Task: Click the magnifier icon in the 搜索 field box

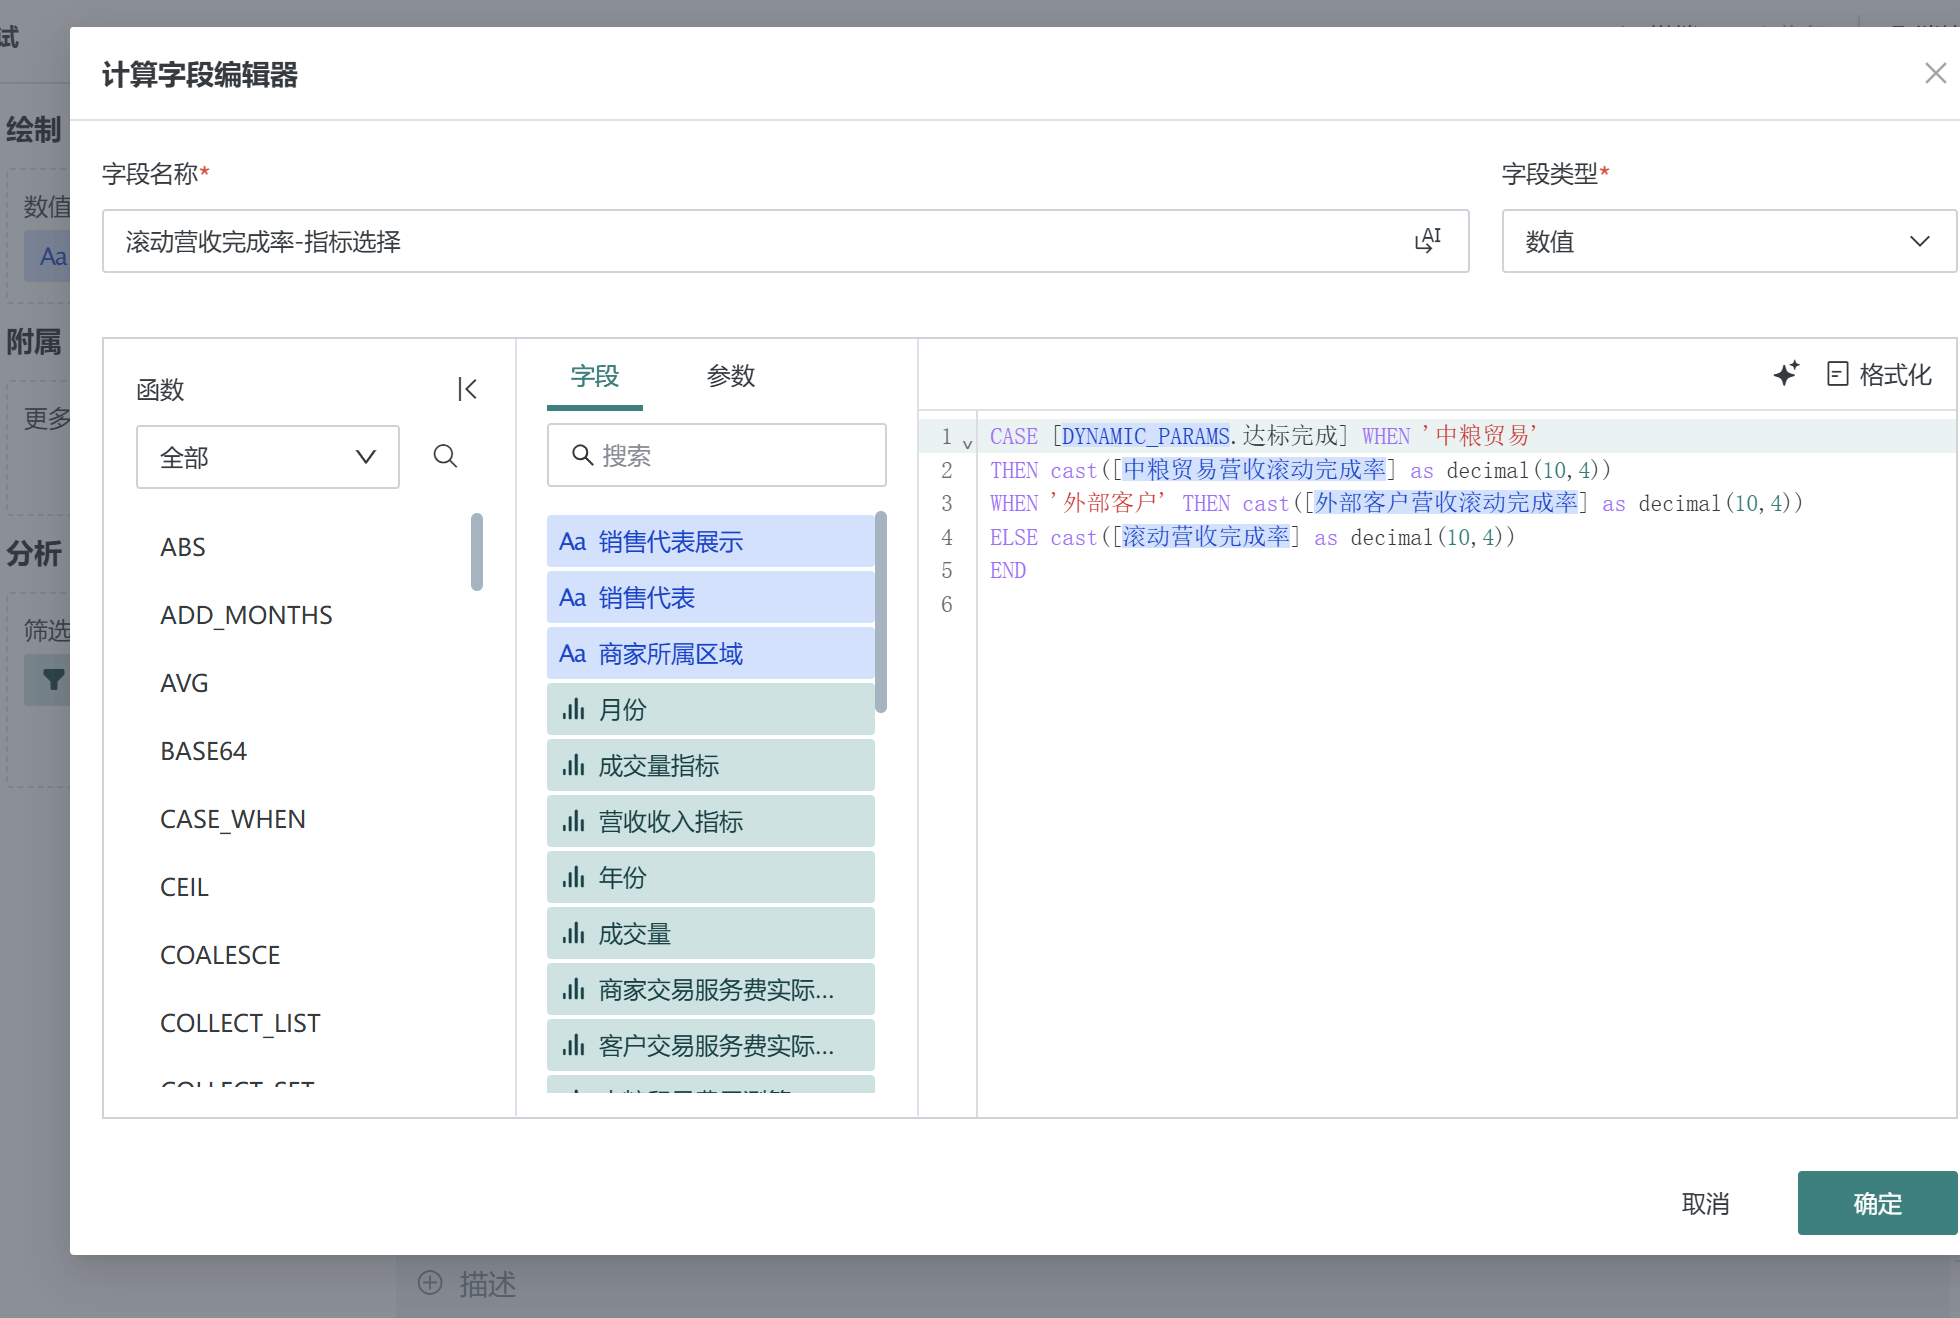Action: point(584,455)
